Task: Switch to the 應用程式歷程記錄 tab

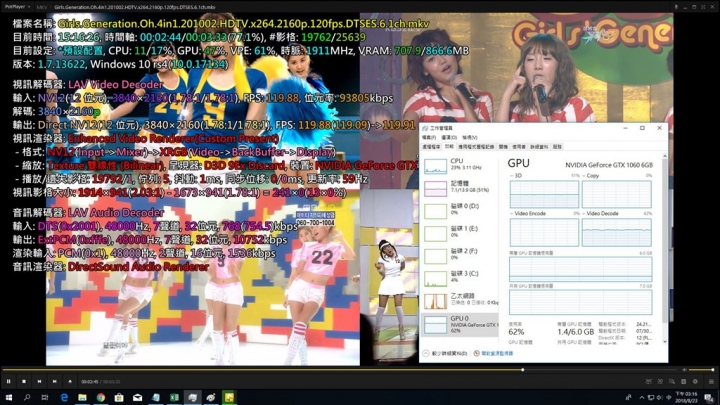Action: 476,146
